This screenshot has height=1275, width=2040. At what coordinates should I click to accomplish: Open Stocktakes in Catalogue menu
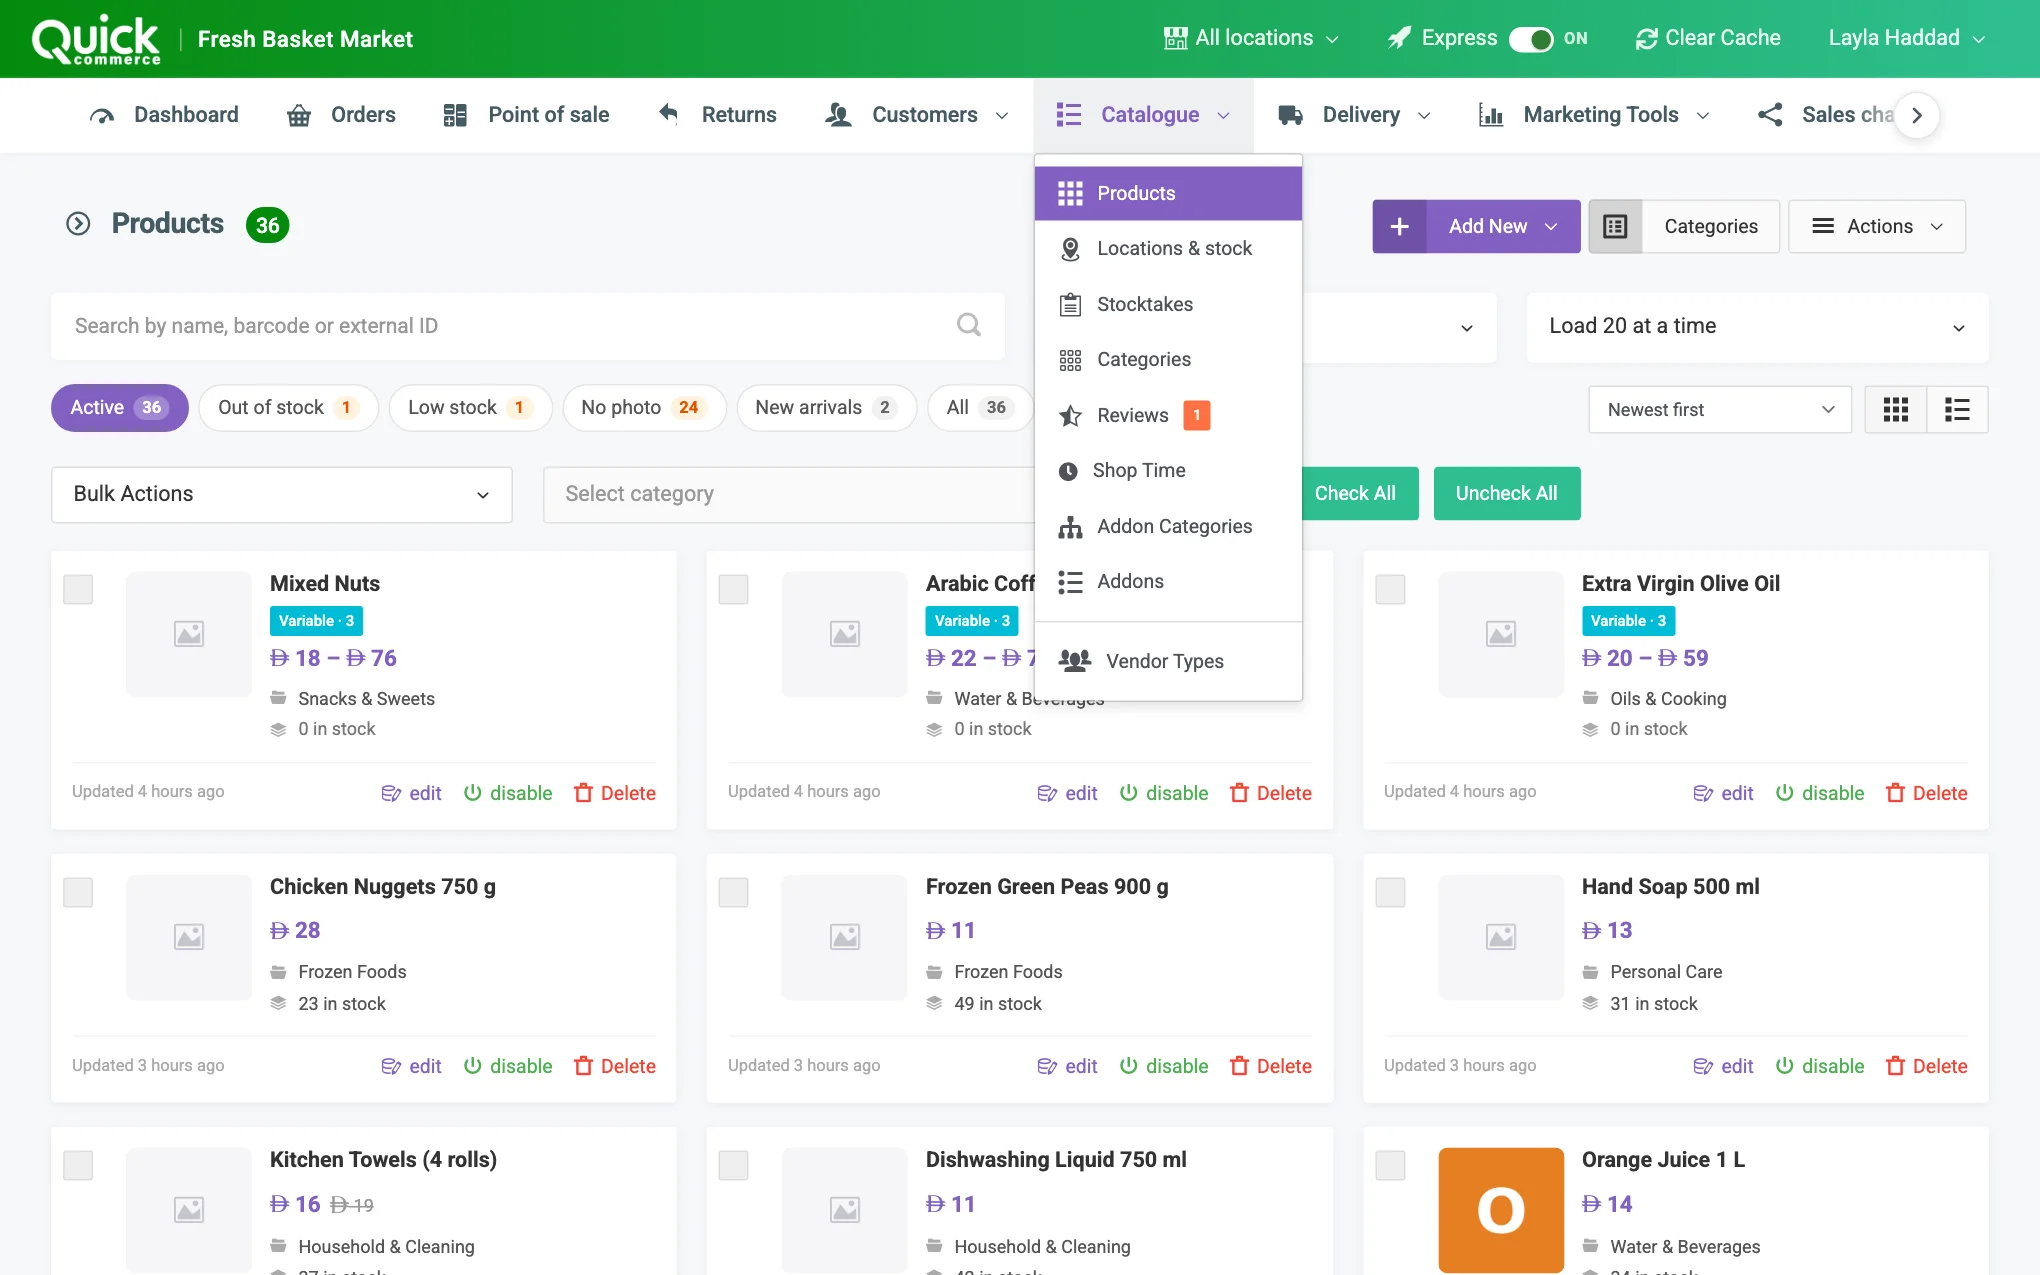tap(1168, 304)
